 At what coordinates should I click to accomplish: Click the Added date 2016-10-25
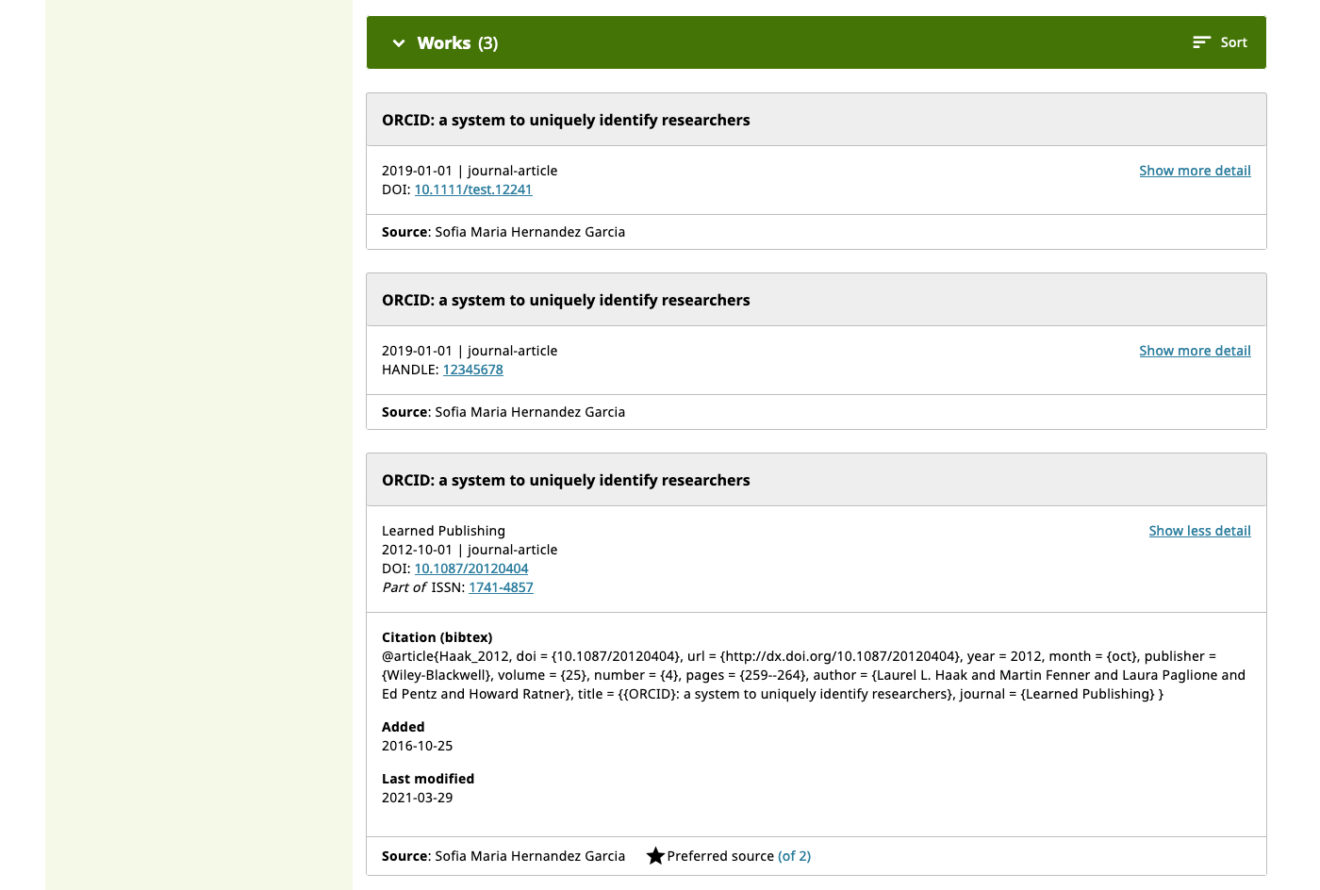[417, 746]
